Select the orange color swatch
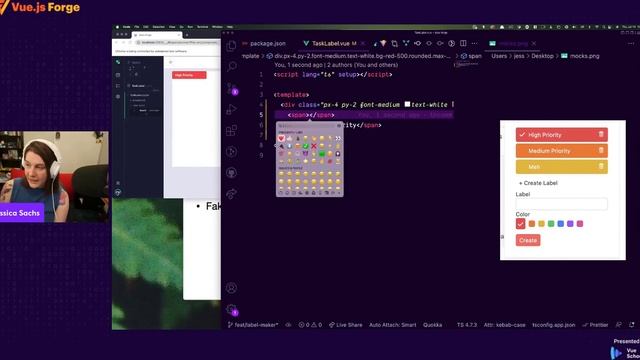The image size is (640, 360). pyautogui.click(x=532, y=224)
